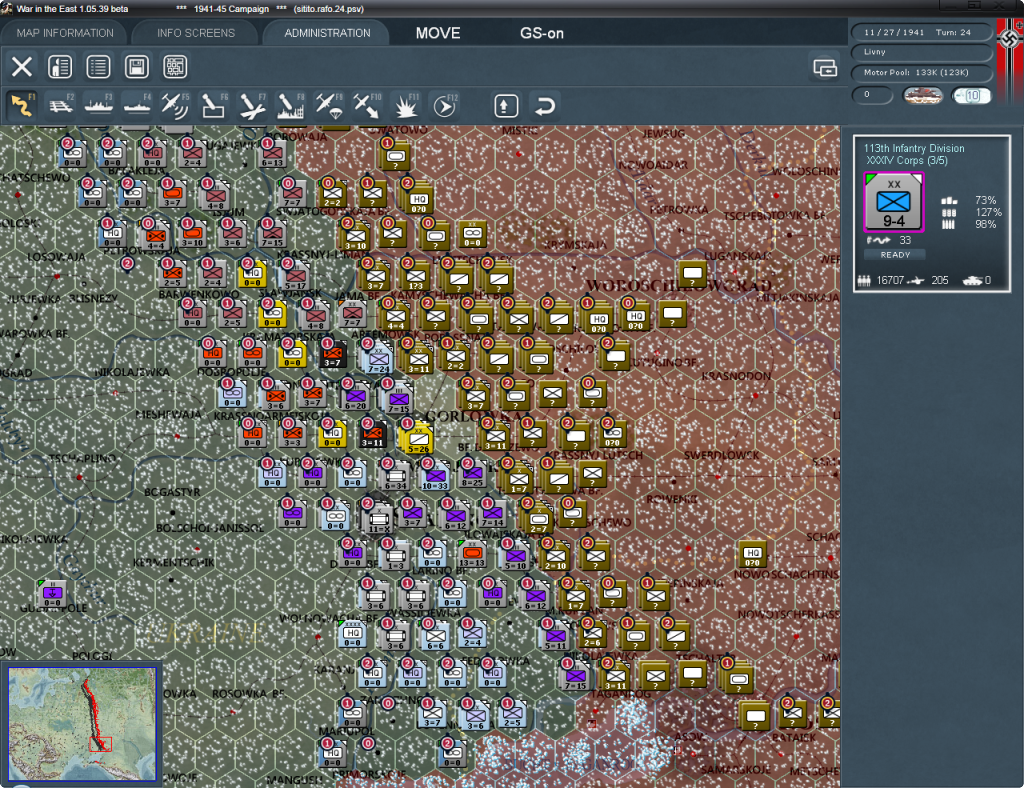Click the 73% statistic in unit panel
1024x788 pixels.
[x=985, y=200]
